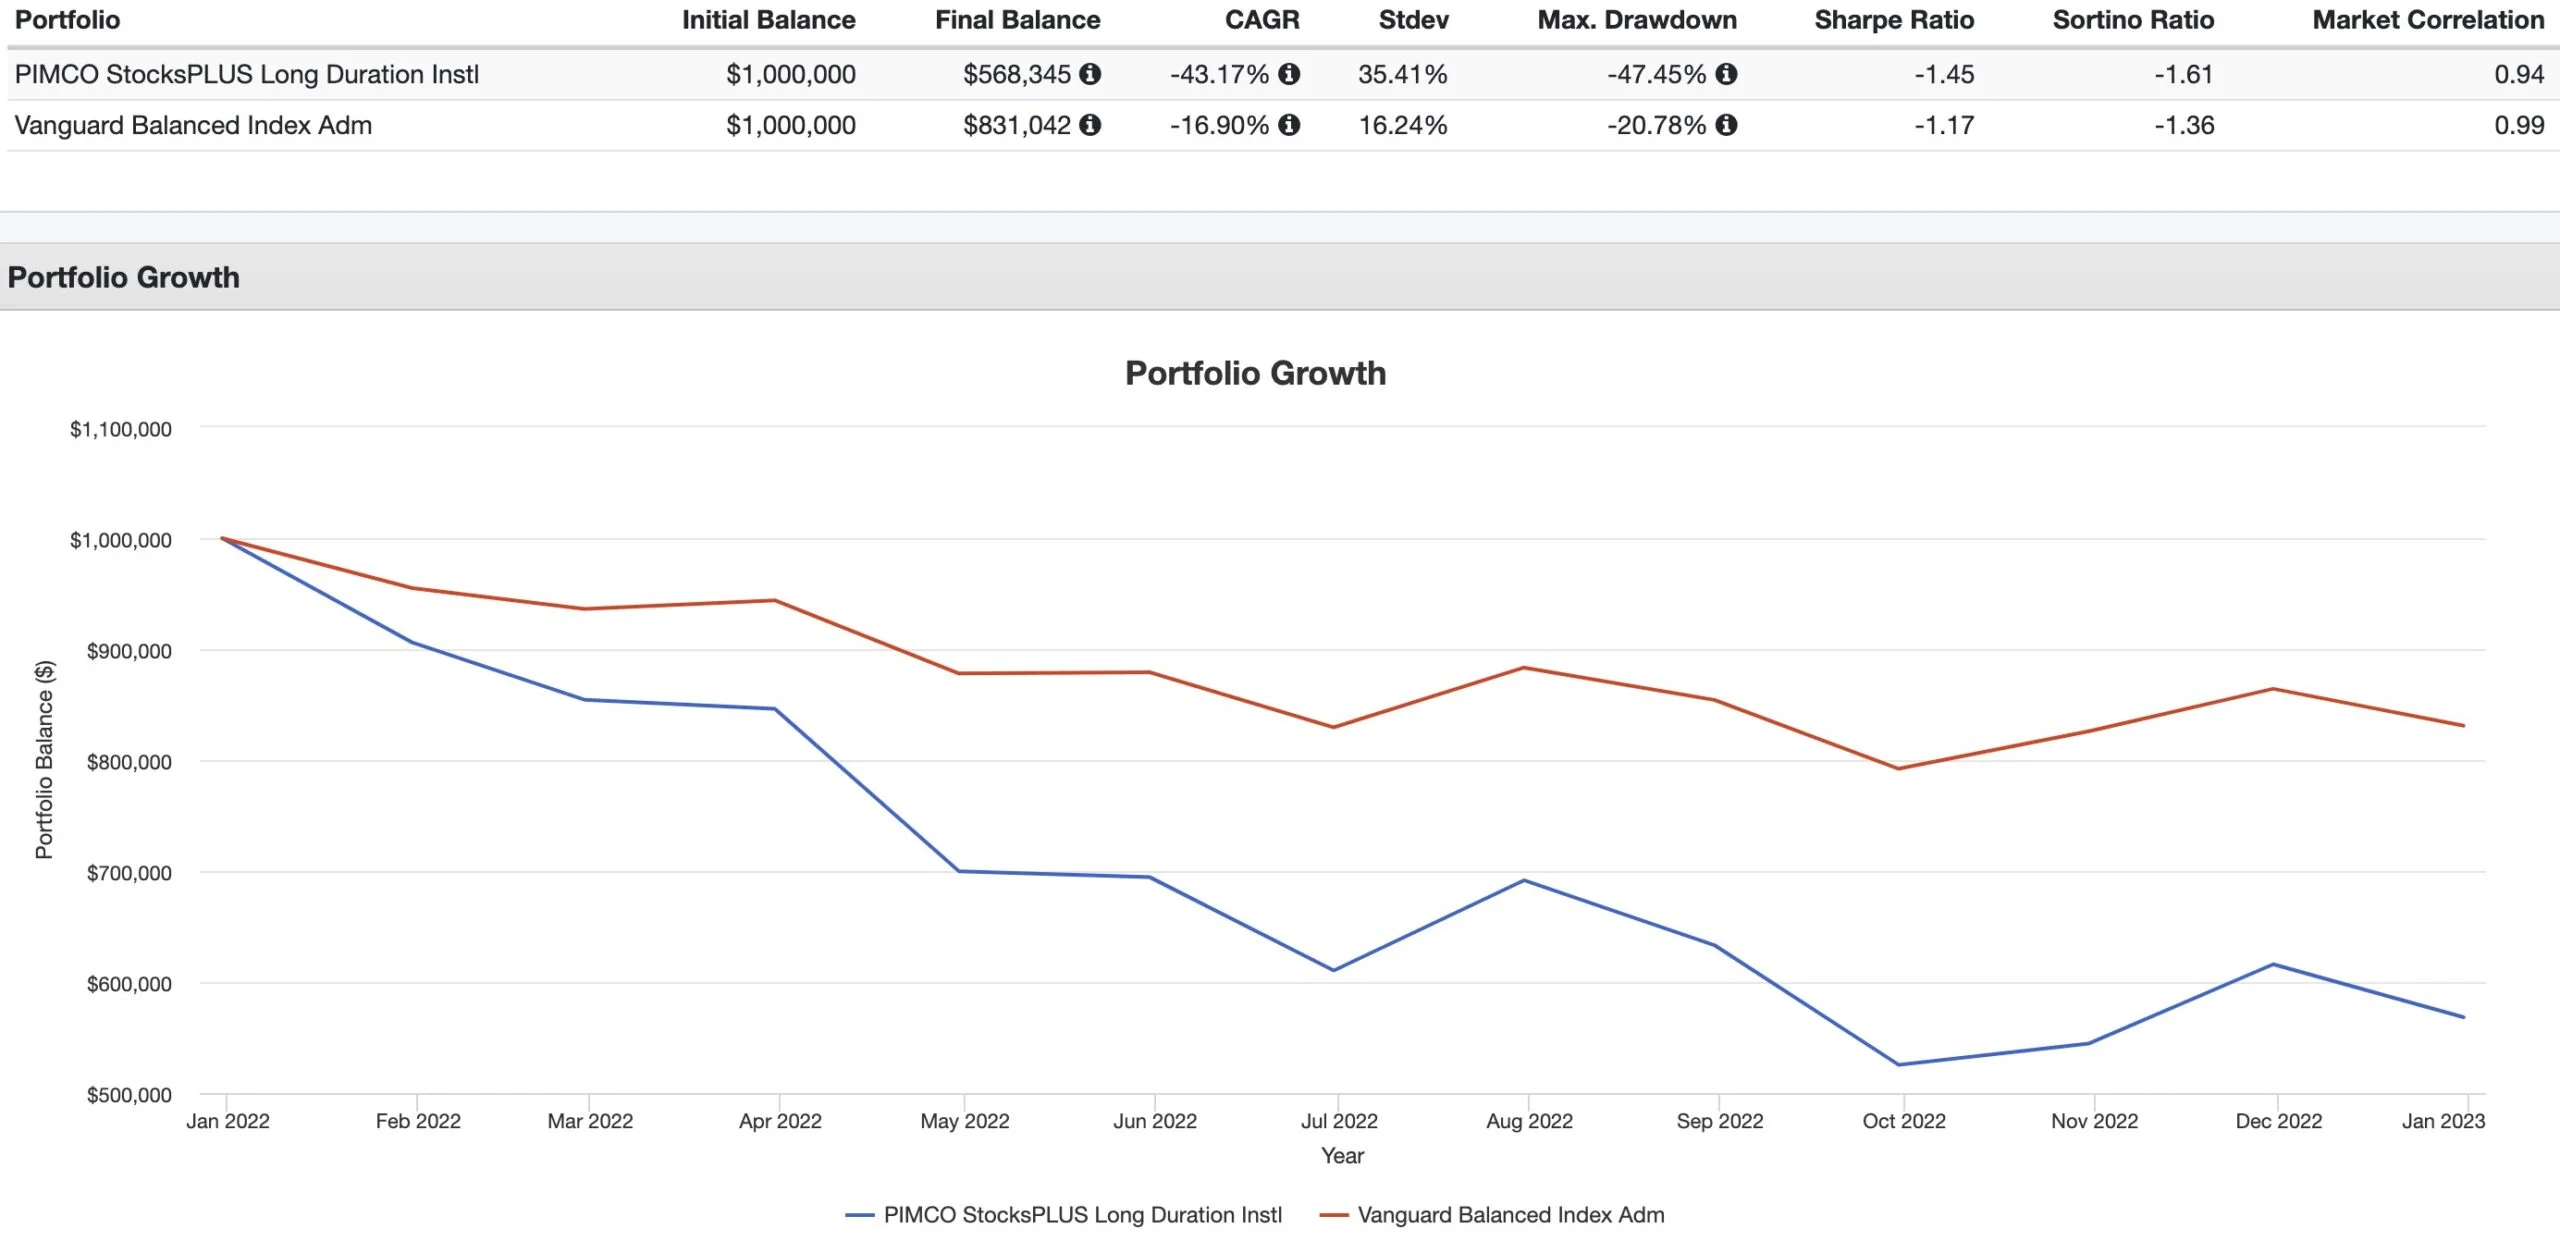Click info icon next to Vanguard CAGR -16.90%
2560x1241 pixels.
coord(1289,125)
